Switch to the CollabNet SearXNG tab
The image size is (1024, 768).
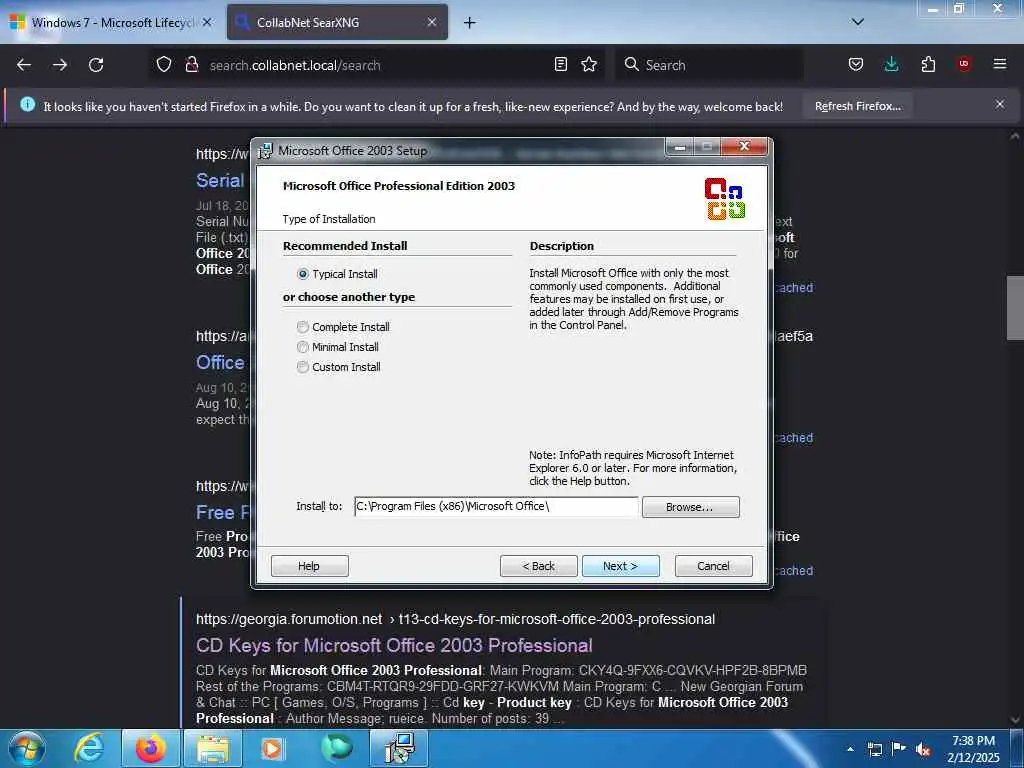tap(337, 22)
